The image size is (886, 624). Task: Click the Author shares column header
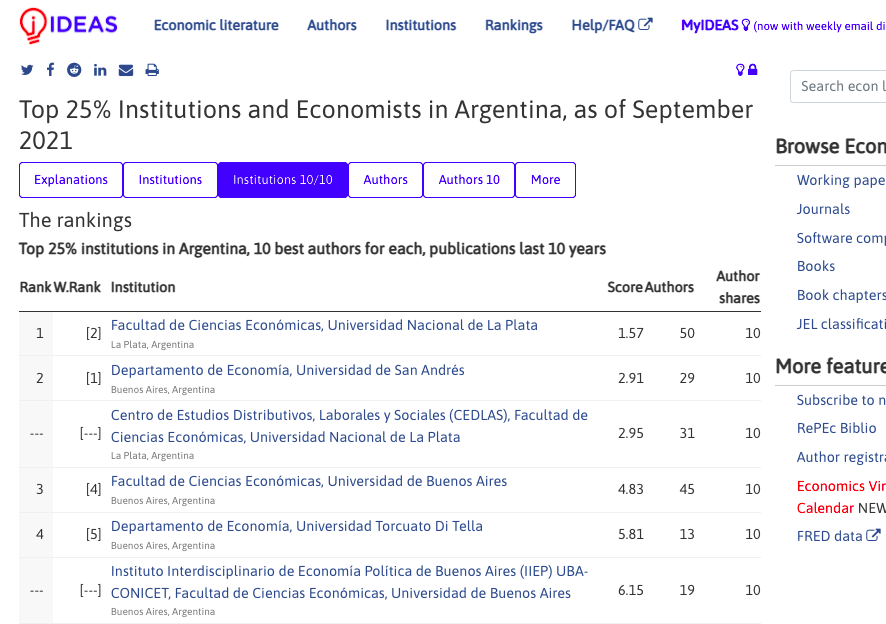739,287
